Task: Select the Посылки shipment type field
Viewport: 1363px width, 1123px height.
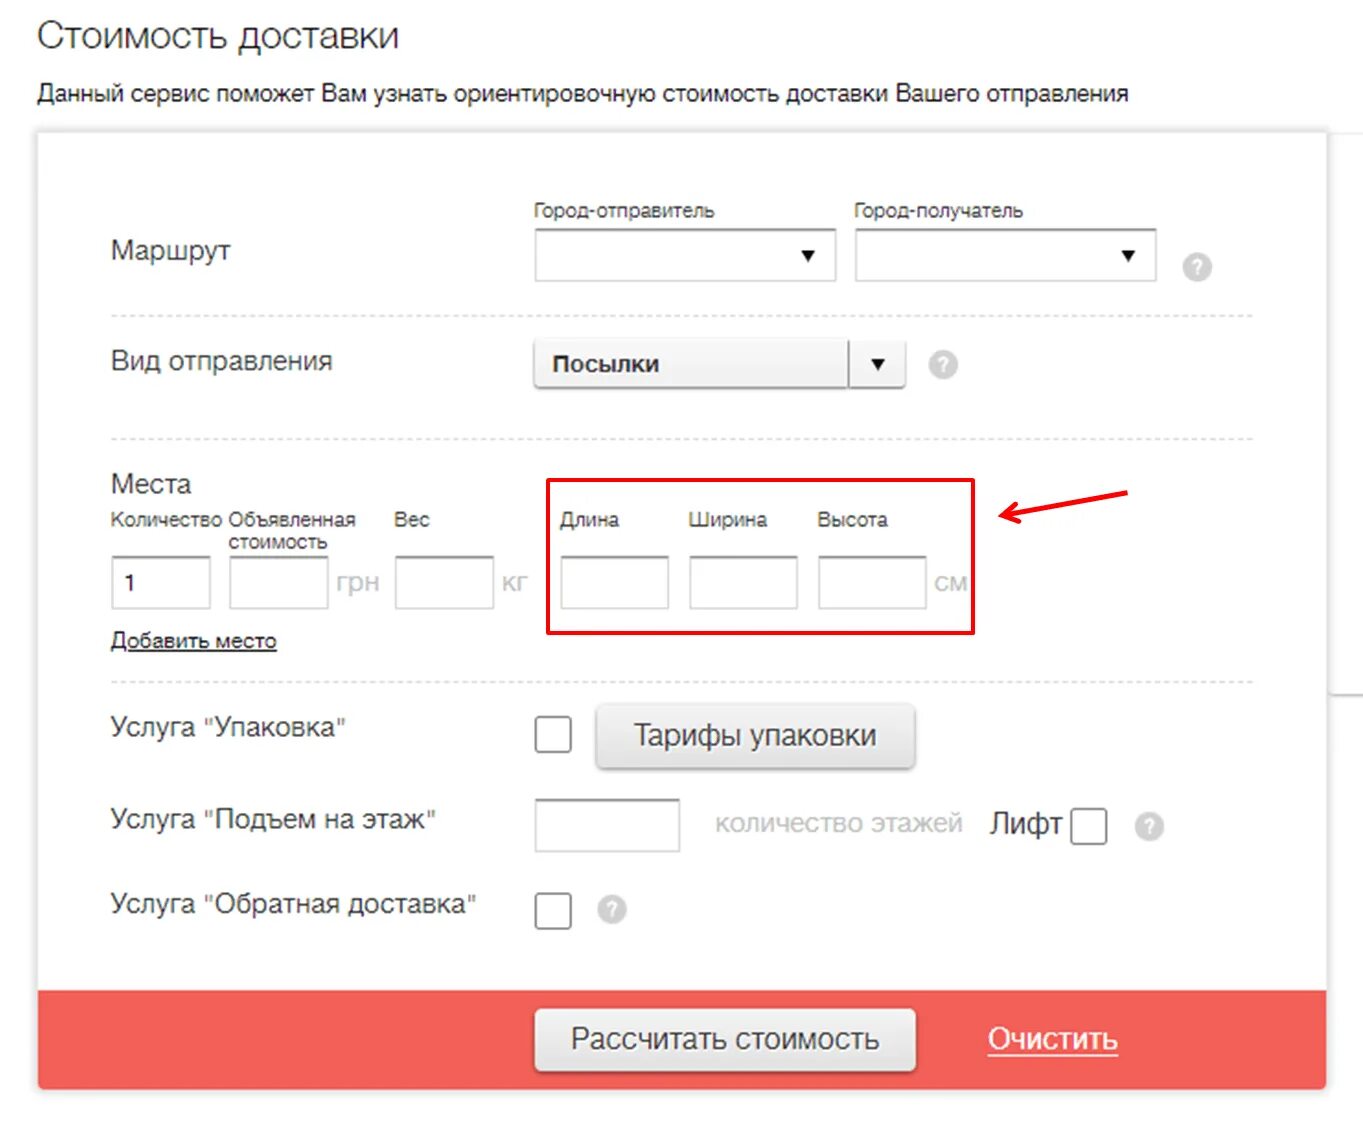Action: click(x=691, y=364)
